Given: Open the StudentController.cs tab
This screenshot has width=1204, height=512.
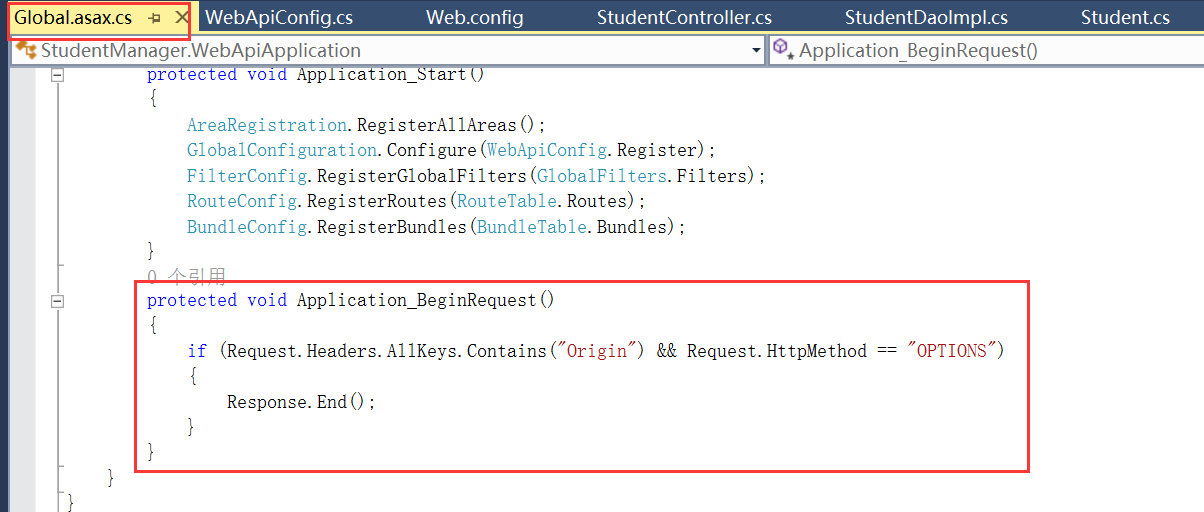Looking at the screenshot, I should click(x=684, y=18).
